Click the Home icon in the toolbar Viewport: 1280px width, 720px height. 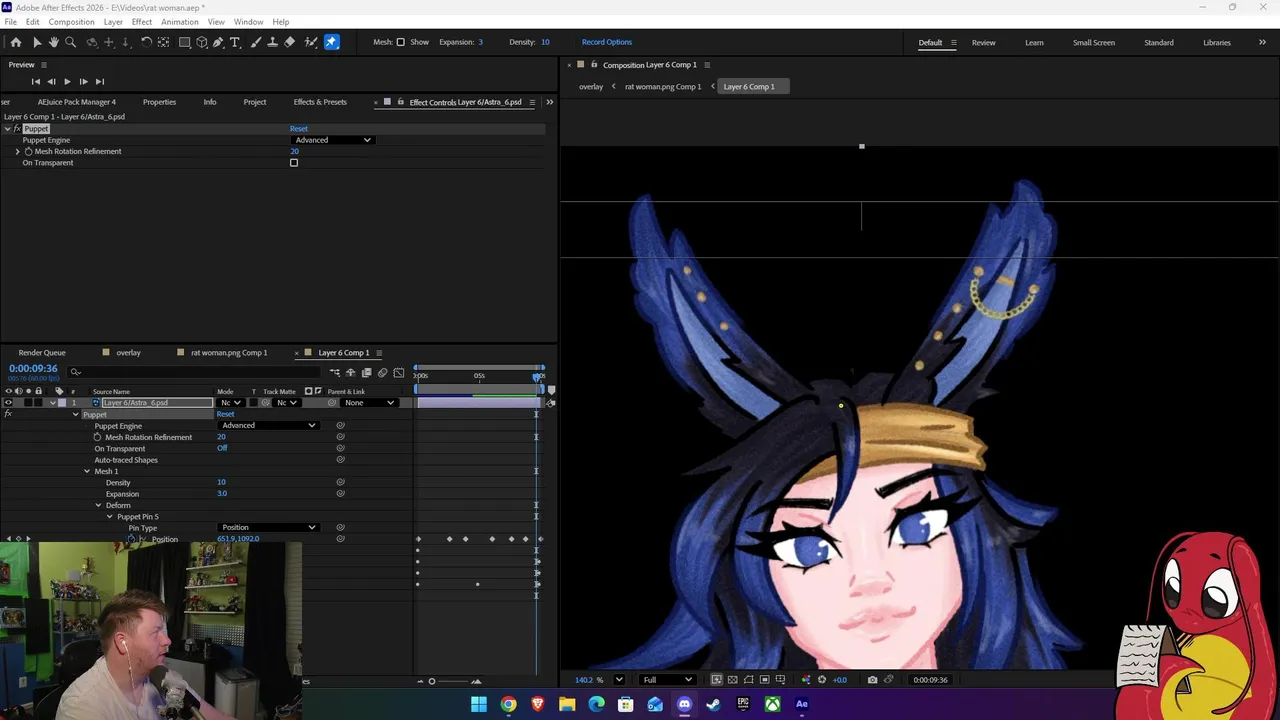pos(16,42)
